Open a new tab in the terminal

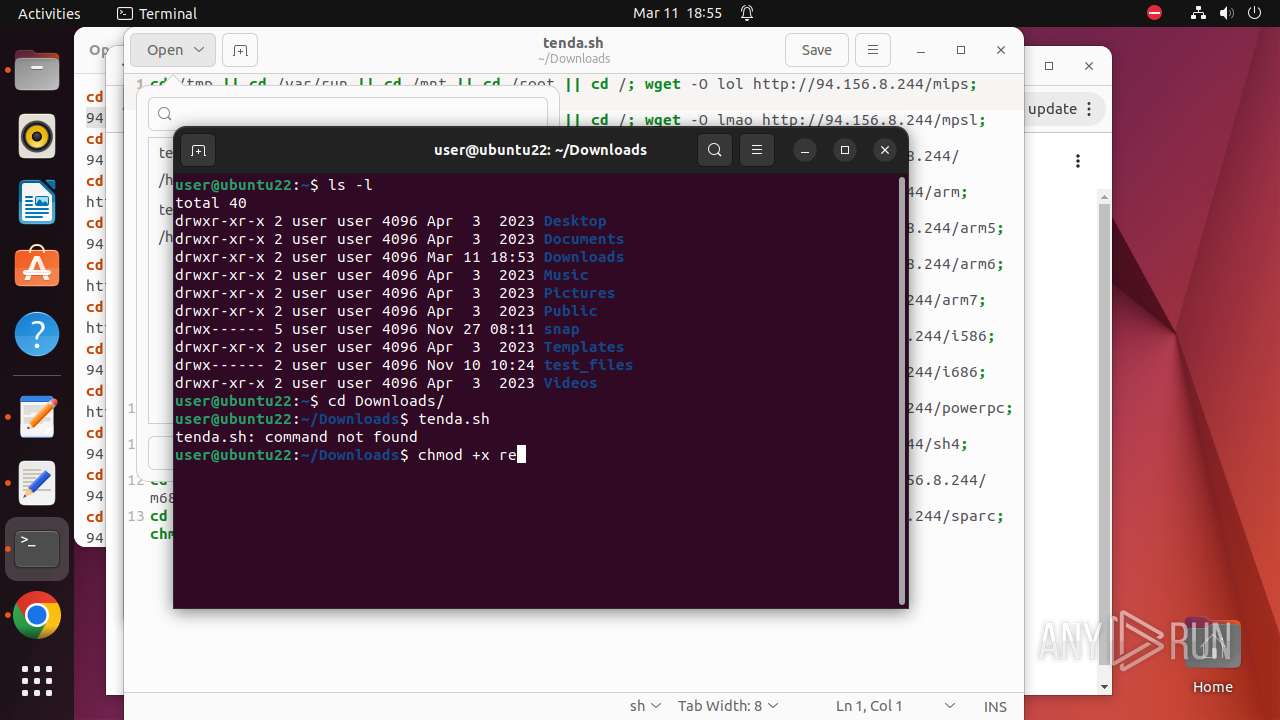point(198,151)
